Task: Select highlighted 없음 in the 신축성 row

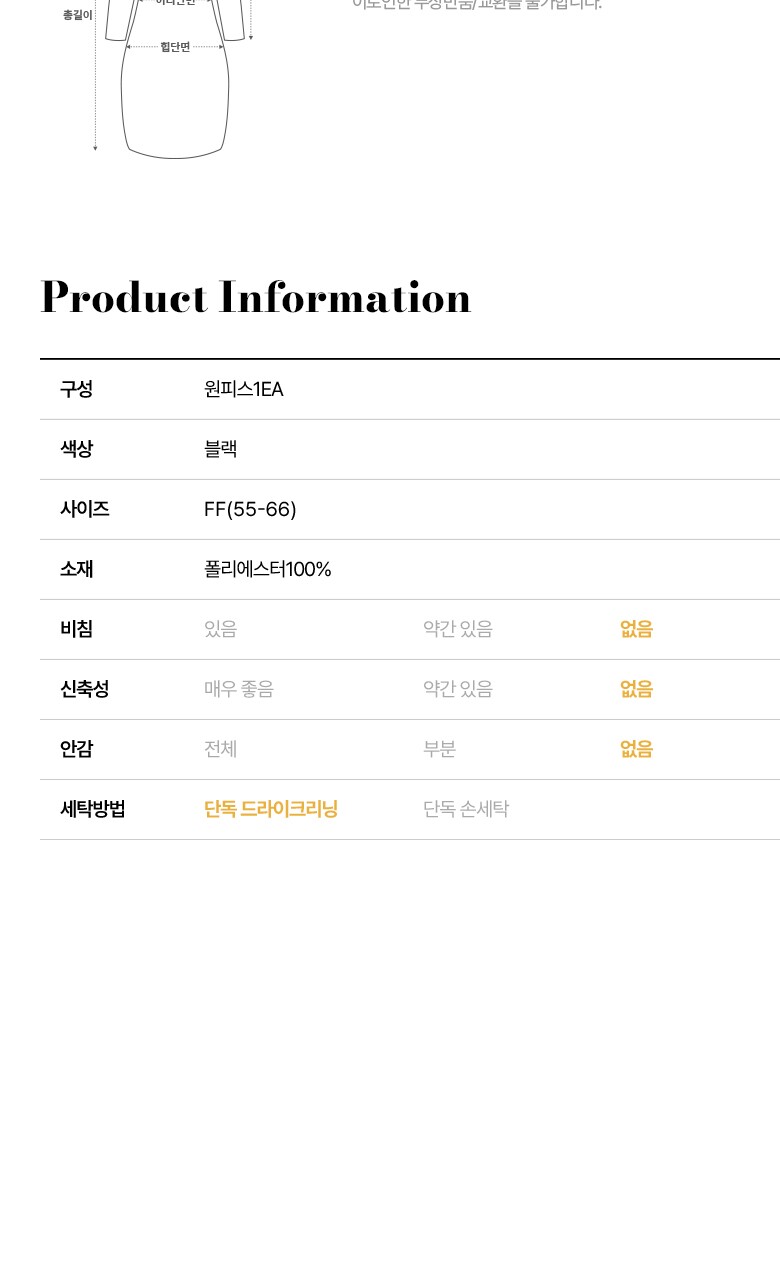Action: tap(636, 689)
